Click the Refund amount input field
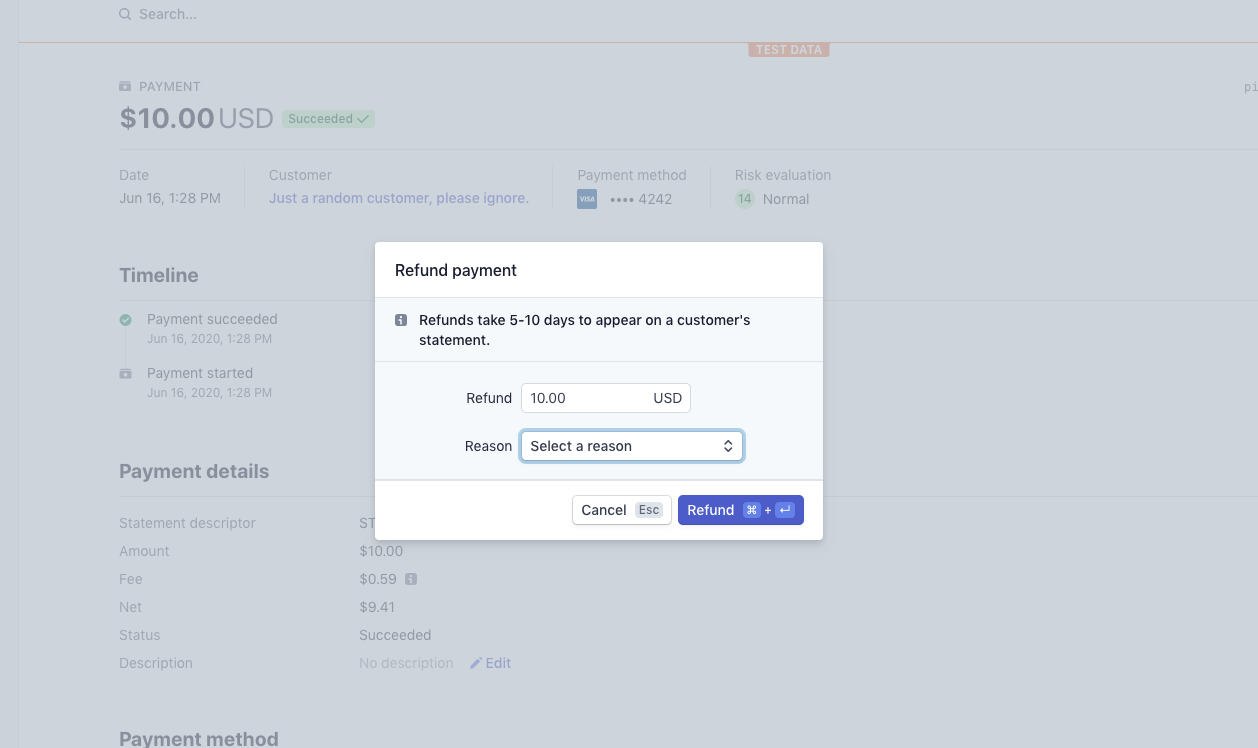 click(x=606, y=398)
